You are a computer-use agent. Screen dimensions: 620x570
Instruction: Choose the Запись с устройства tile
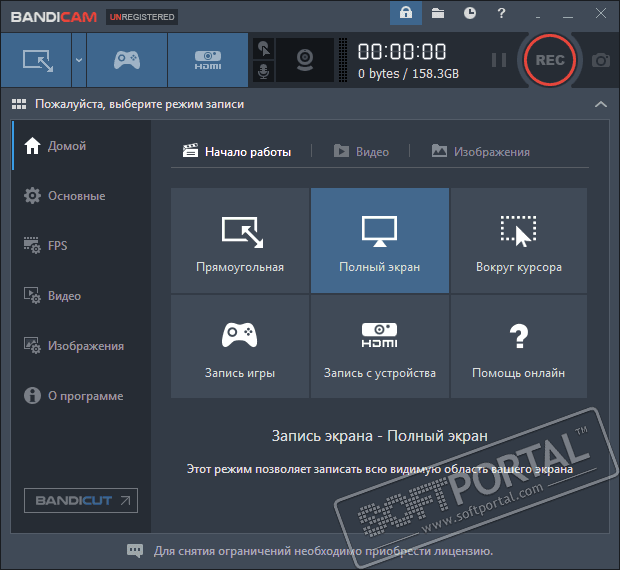(x=380, y=346)
